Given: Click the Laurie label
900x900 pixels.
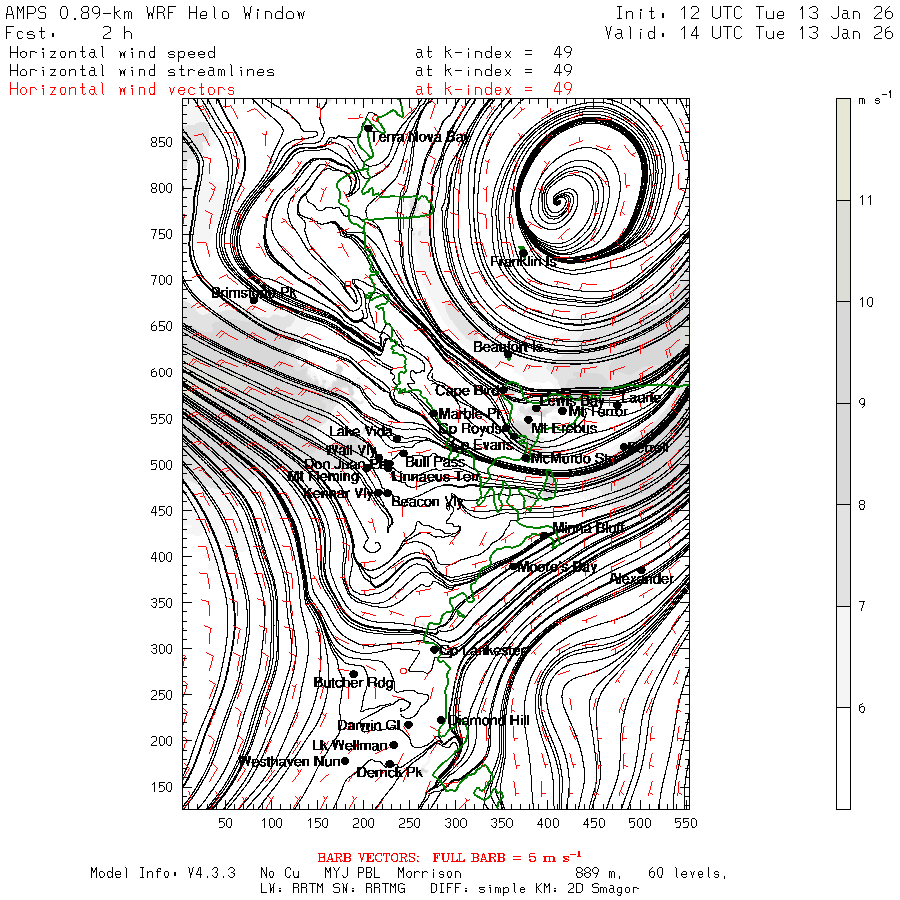Looking at the screenshot, I should coord(641,398).
